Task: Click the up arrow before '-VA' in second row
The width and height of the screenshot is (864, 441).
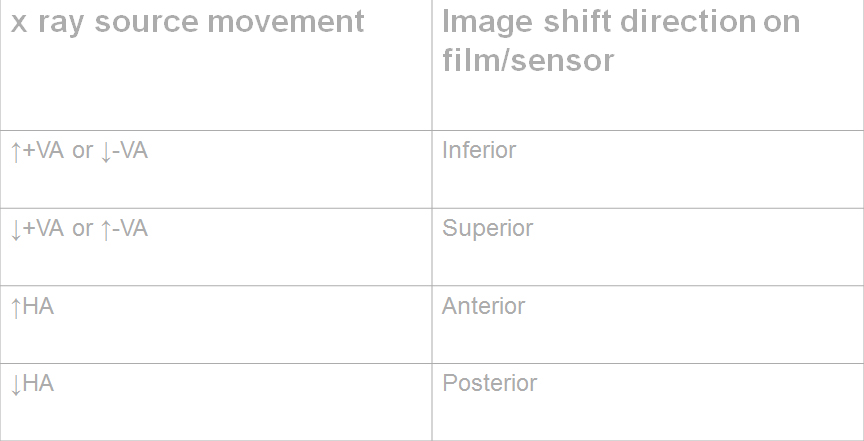Action: click(106, 229)
